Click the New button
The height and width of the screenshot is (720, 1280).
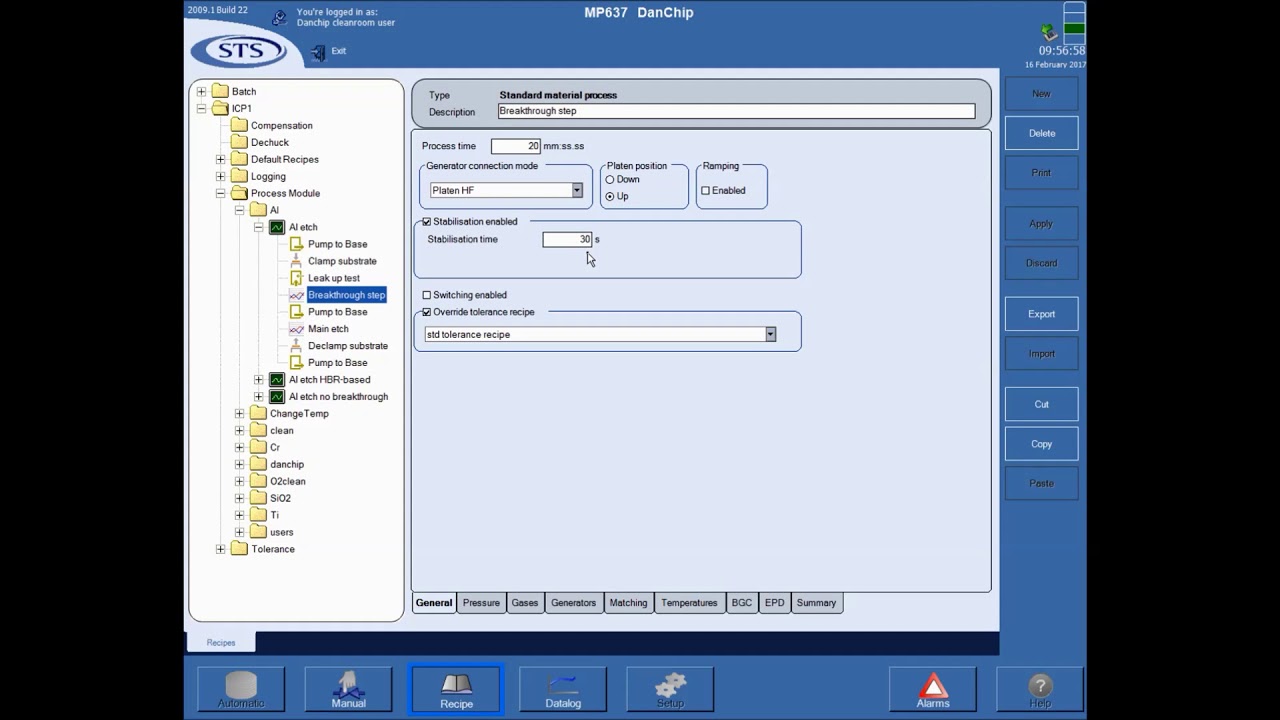tap(1041, 94)
